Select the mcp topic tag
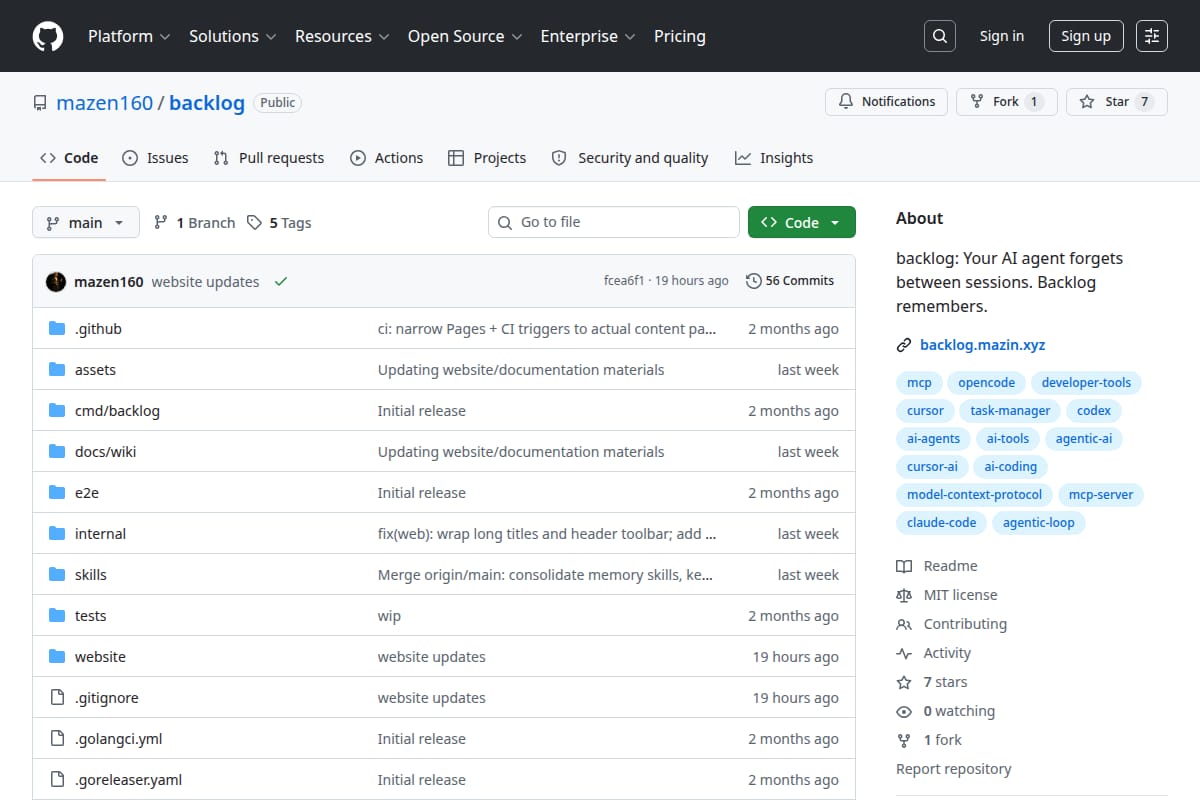Image resolution: width=1200 pixels, height=800 pixels. pos(919,383)
